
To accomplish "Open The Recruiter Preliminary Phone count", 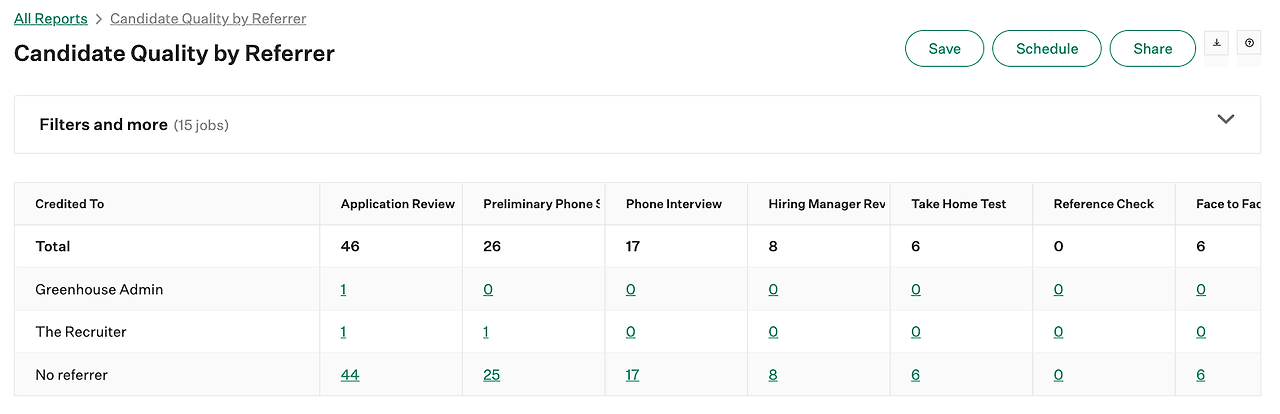I will tap(487, 332).
